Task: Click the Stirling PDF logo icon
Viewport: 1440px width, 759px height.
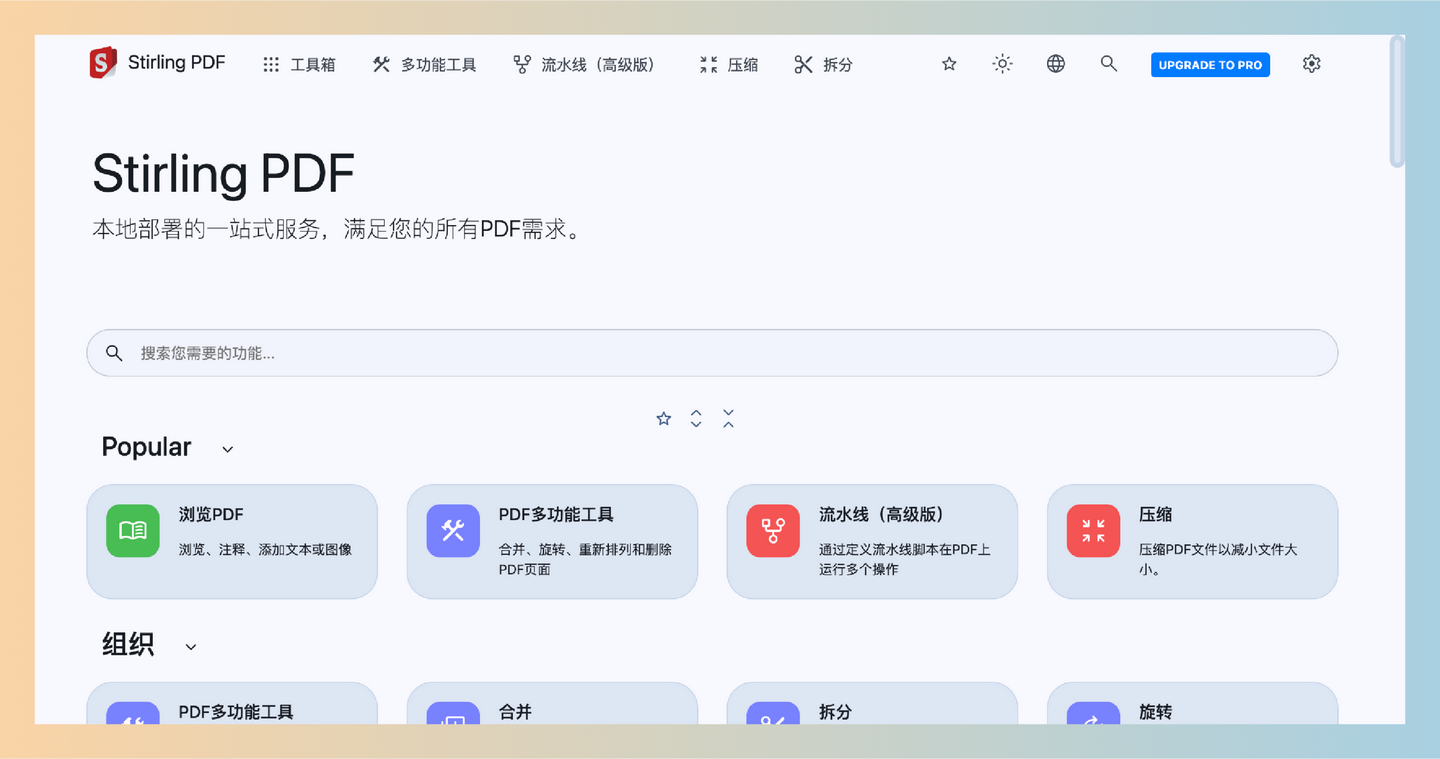Action: click(103, 63)
